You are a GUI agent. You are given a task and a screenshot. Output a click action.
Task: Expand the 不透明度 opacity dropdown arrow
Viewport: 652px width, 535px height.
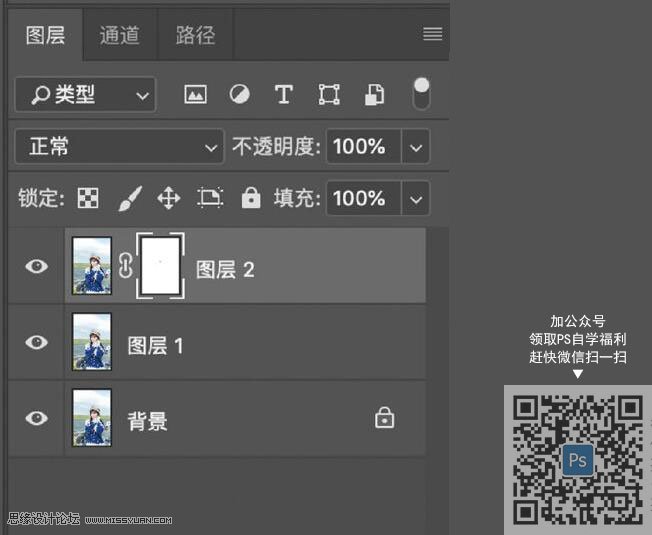point(416,147)
